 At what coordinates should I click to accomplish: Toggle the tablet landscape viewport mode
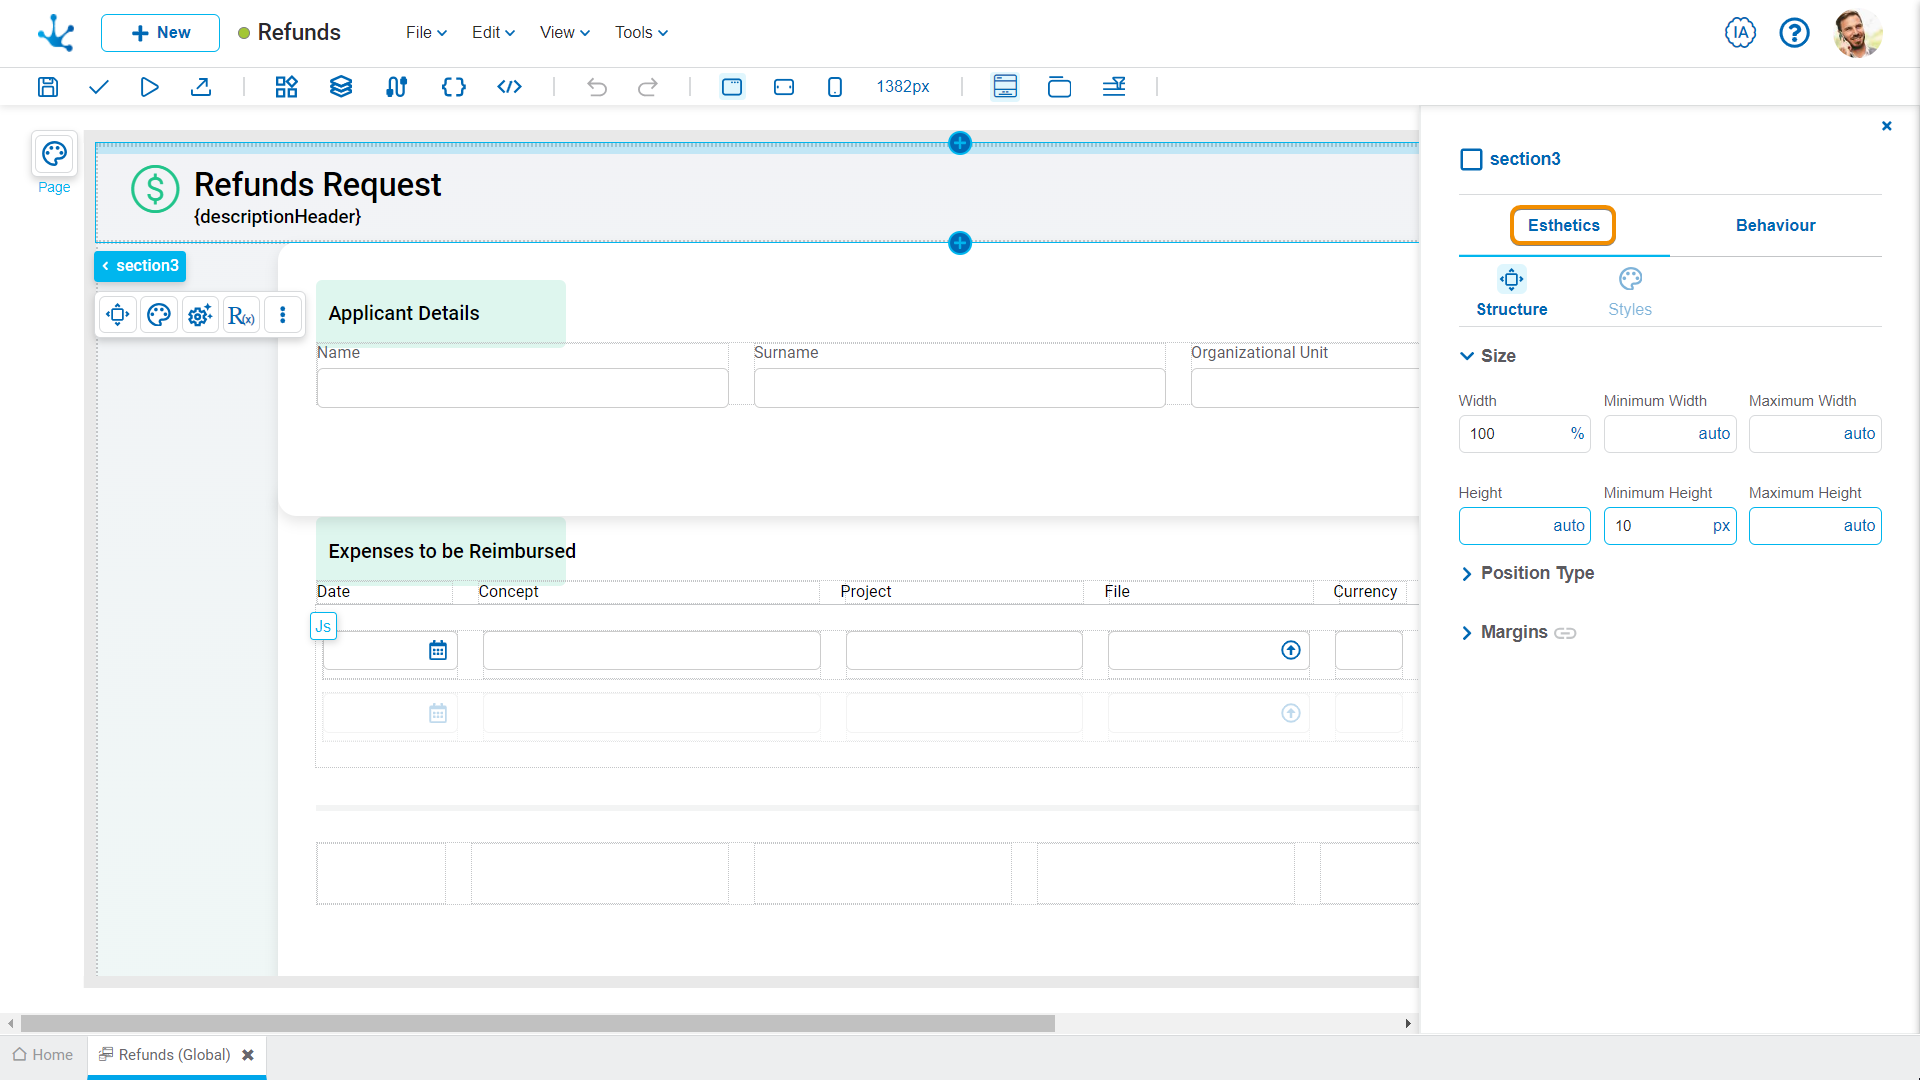click(784, 87)
